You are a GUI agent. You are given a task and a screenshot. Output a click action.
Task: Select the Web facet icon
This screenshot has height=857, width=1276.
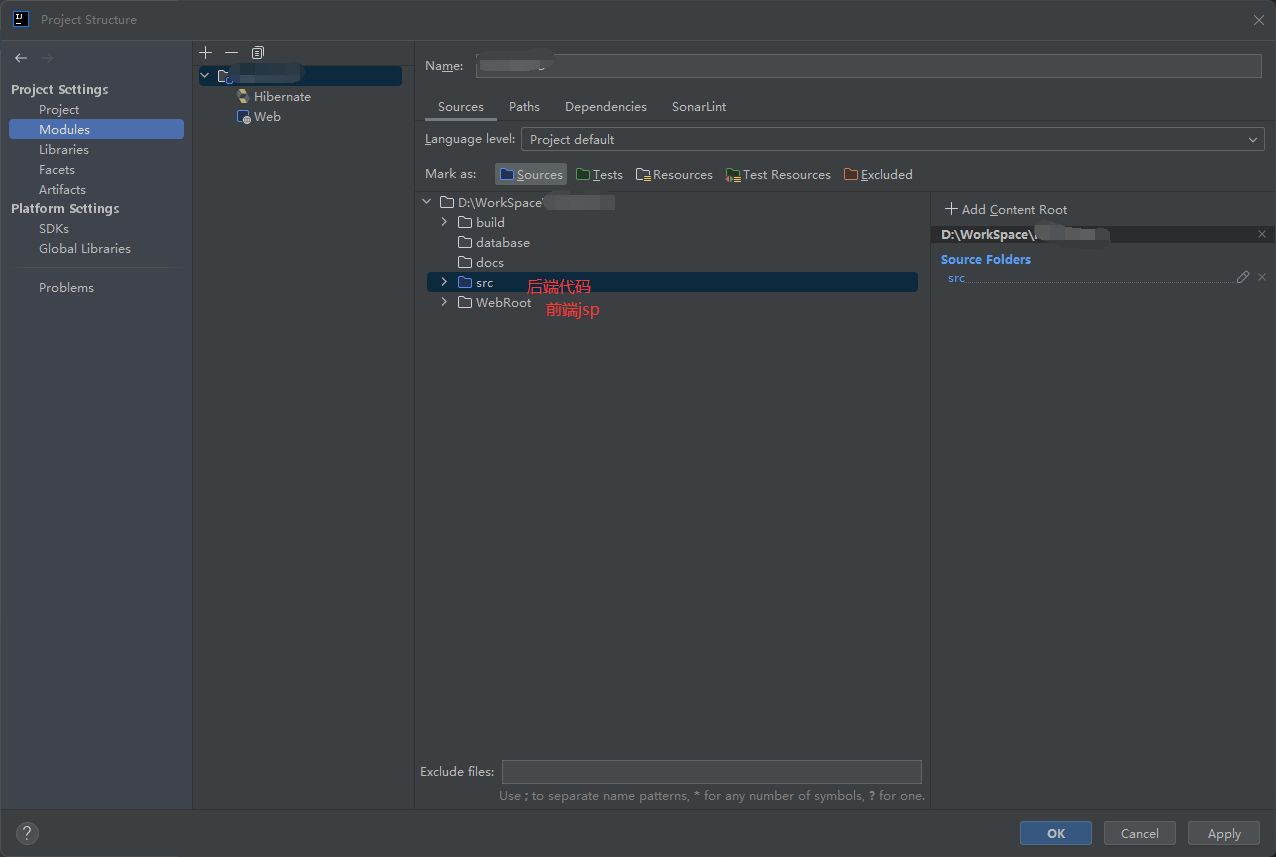click(x=243, y=116)
